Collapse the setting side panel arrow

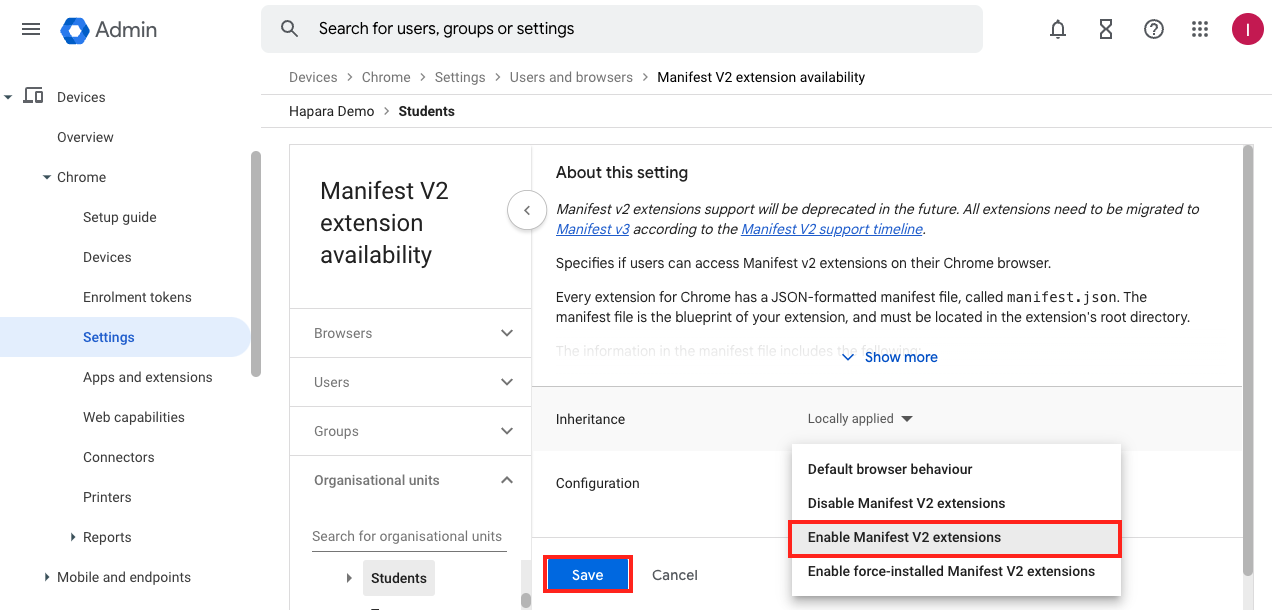(x=527, y=211)
